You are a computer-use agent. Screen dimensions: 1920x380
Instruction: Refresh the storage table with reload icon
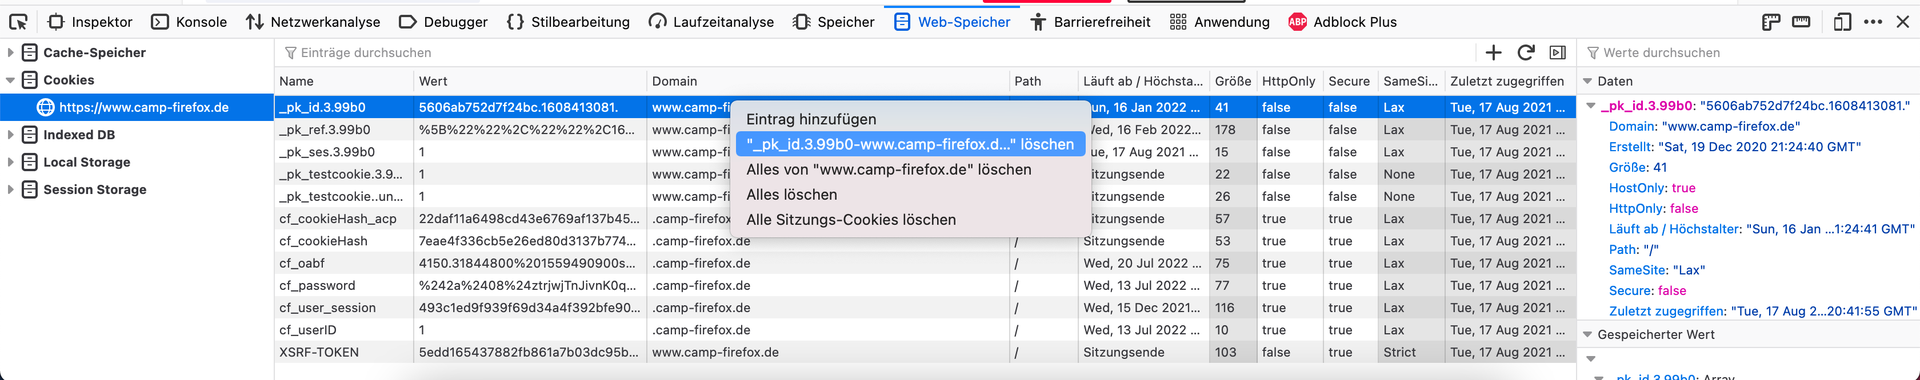pyautogui.click(x=1526, y=52)
